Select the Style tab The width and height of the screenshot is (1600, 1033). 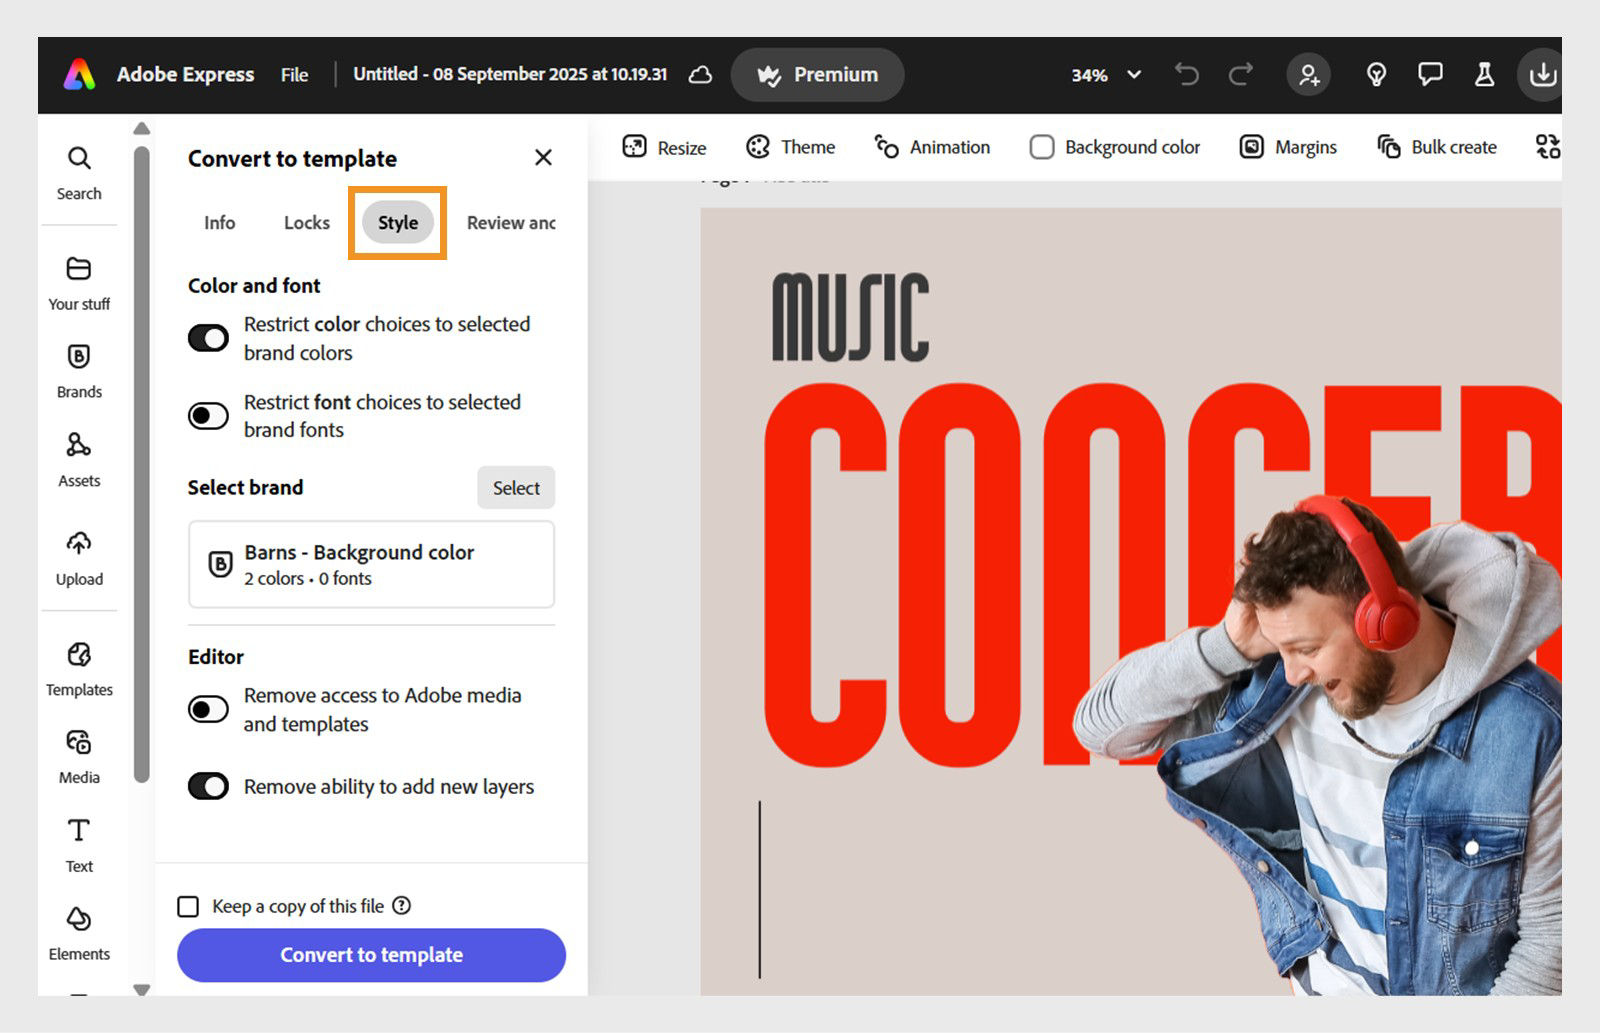tap(398, 222)
